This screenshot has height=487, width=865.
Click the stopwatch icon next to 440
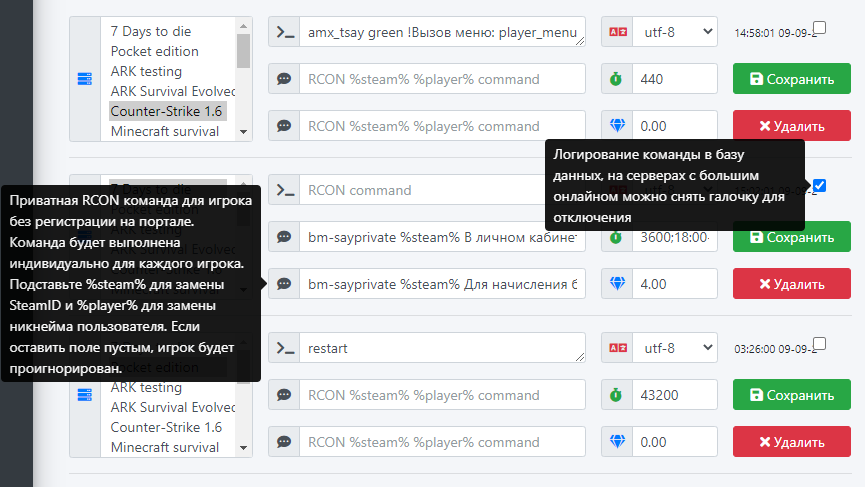point(617,79)
